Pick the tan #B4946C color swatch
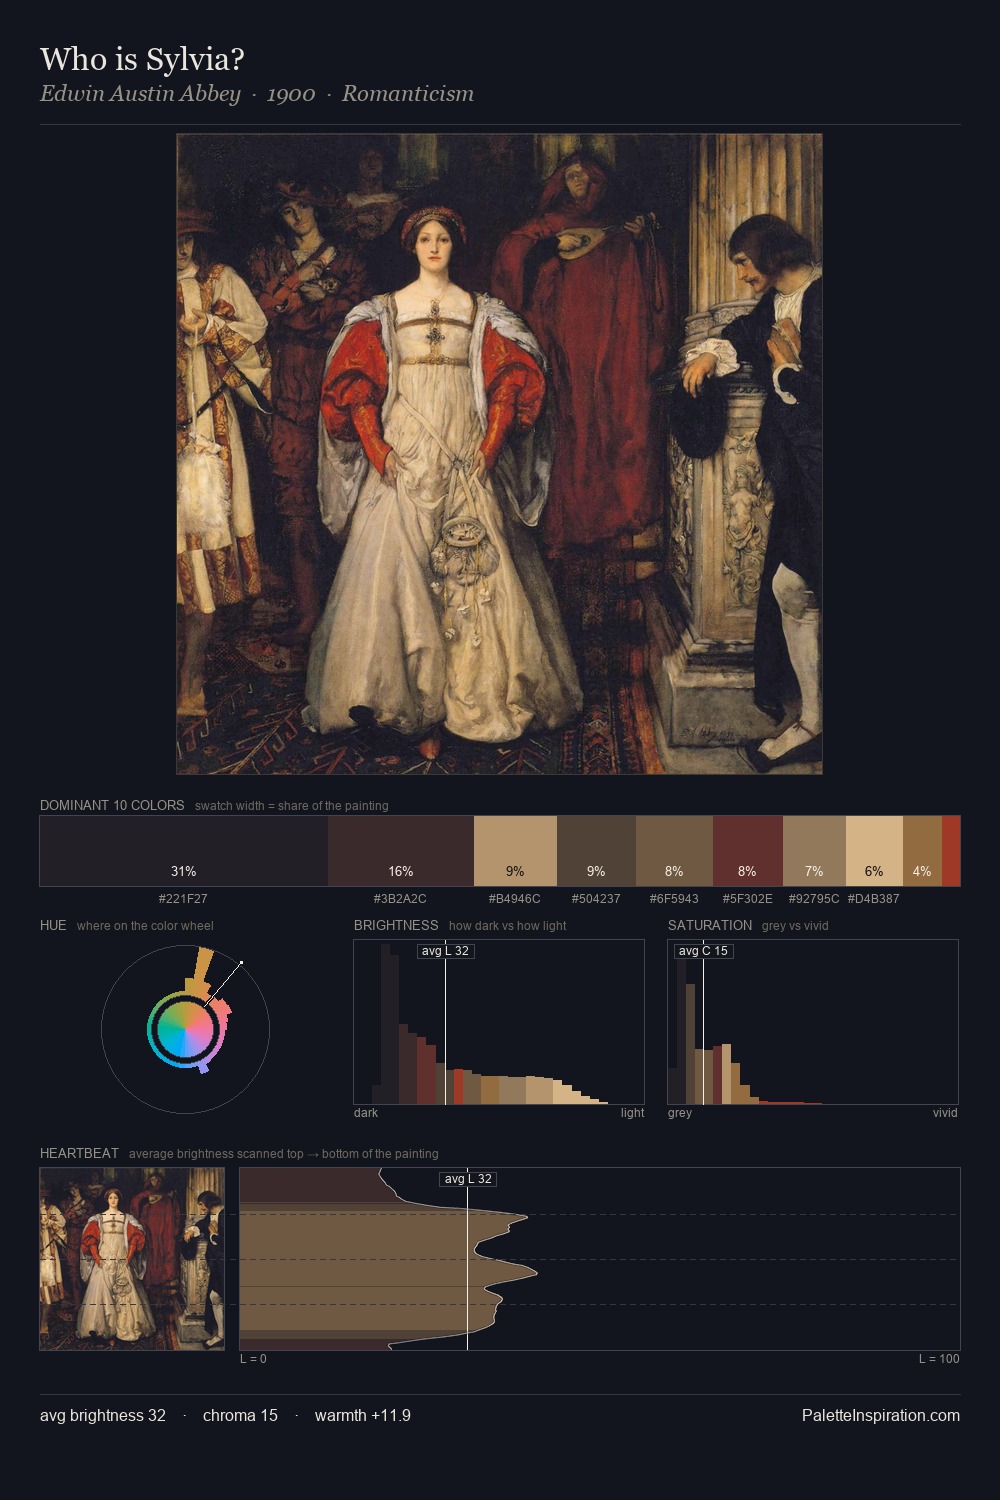 click(x=515, y=851)
